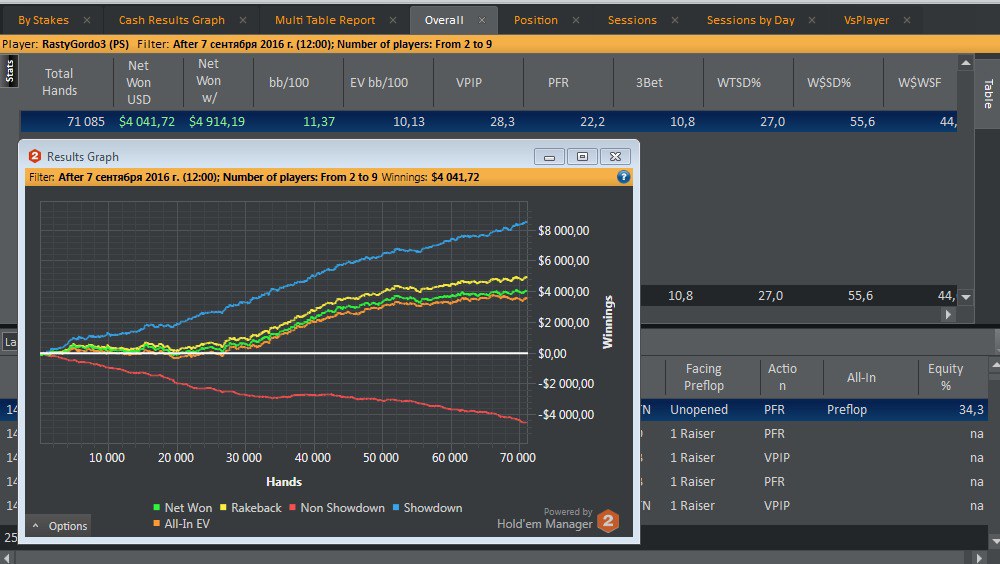The image size is (1000, 564).
Task: Switch to the Position tab
Action: [x=535, y=20]
